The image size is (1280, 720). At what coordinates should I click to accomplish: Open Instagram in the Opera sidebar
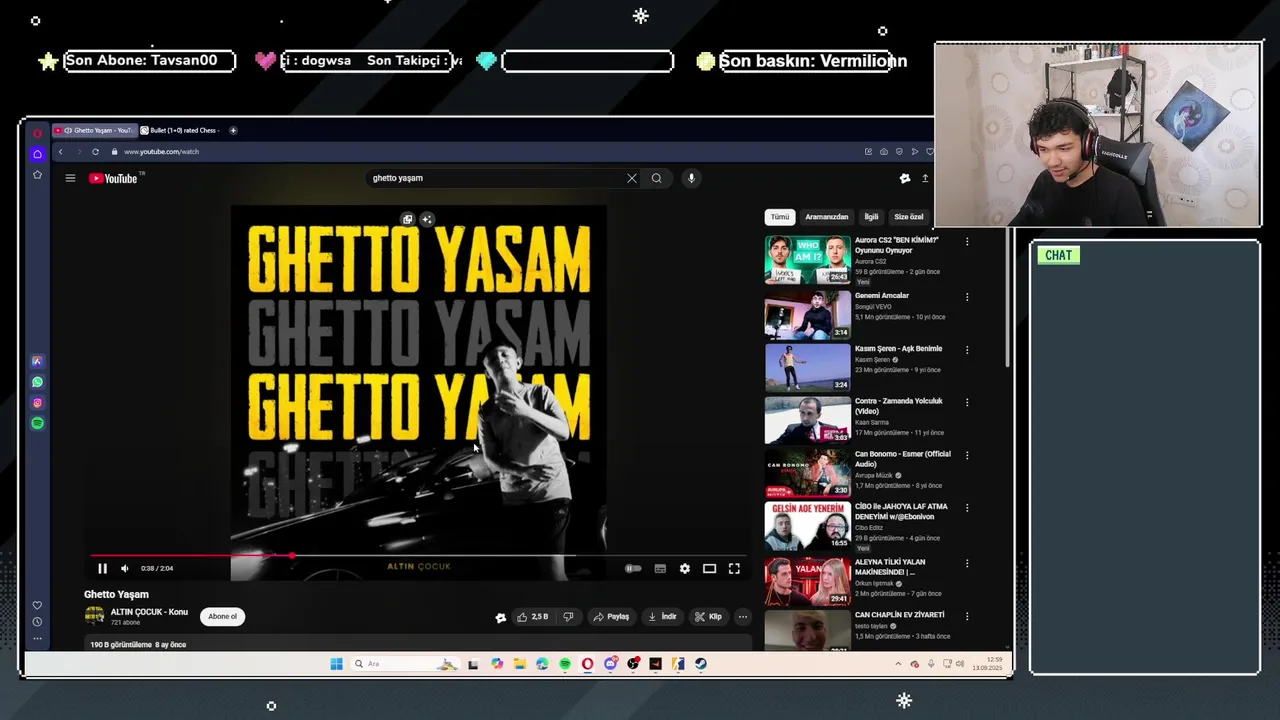click(x=37, y=403)
